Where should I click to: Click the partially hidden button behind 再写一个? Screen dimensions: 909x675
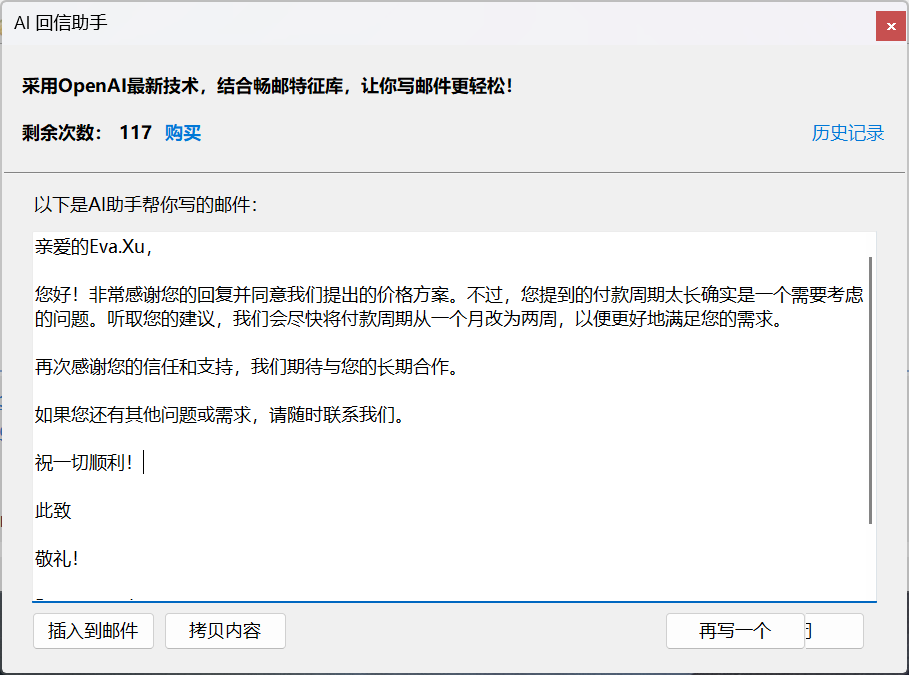[x=834, y=630]
